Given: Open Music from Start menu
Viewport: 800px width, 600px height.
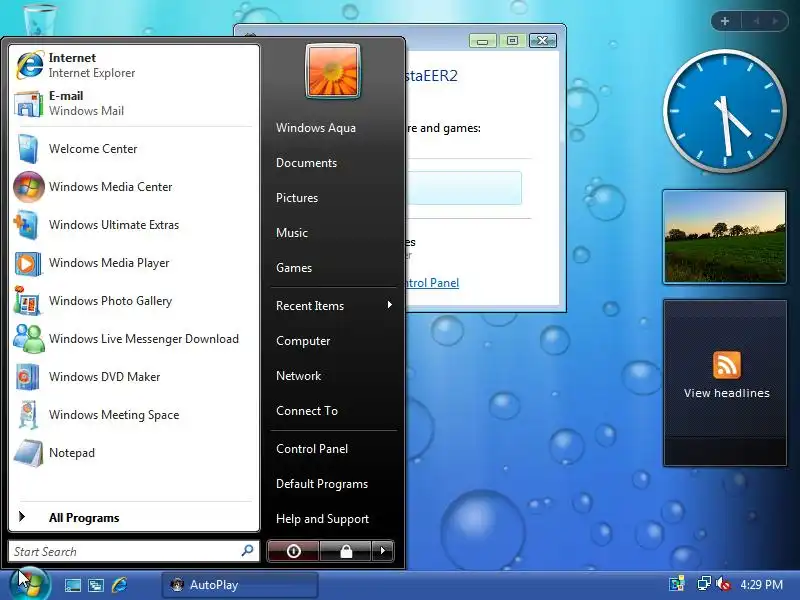Looking at the screenshot, I should [292, 233].
